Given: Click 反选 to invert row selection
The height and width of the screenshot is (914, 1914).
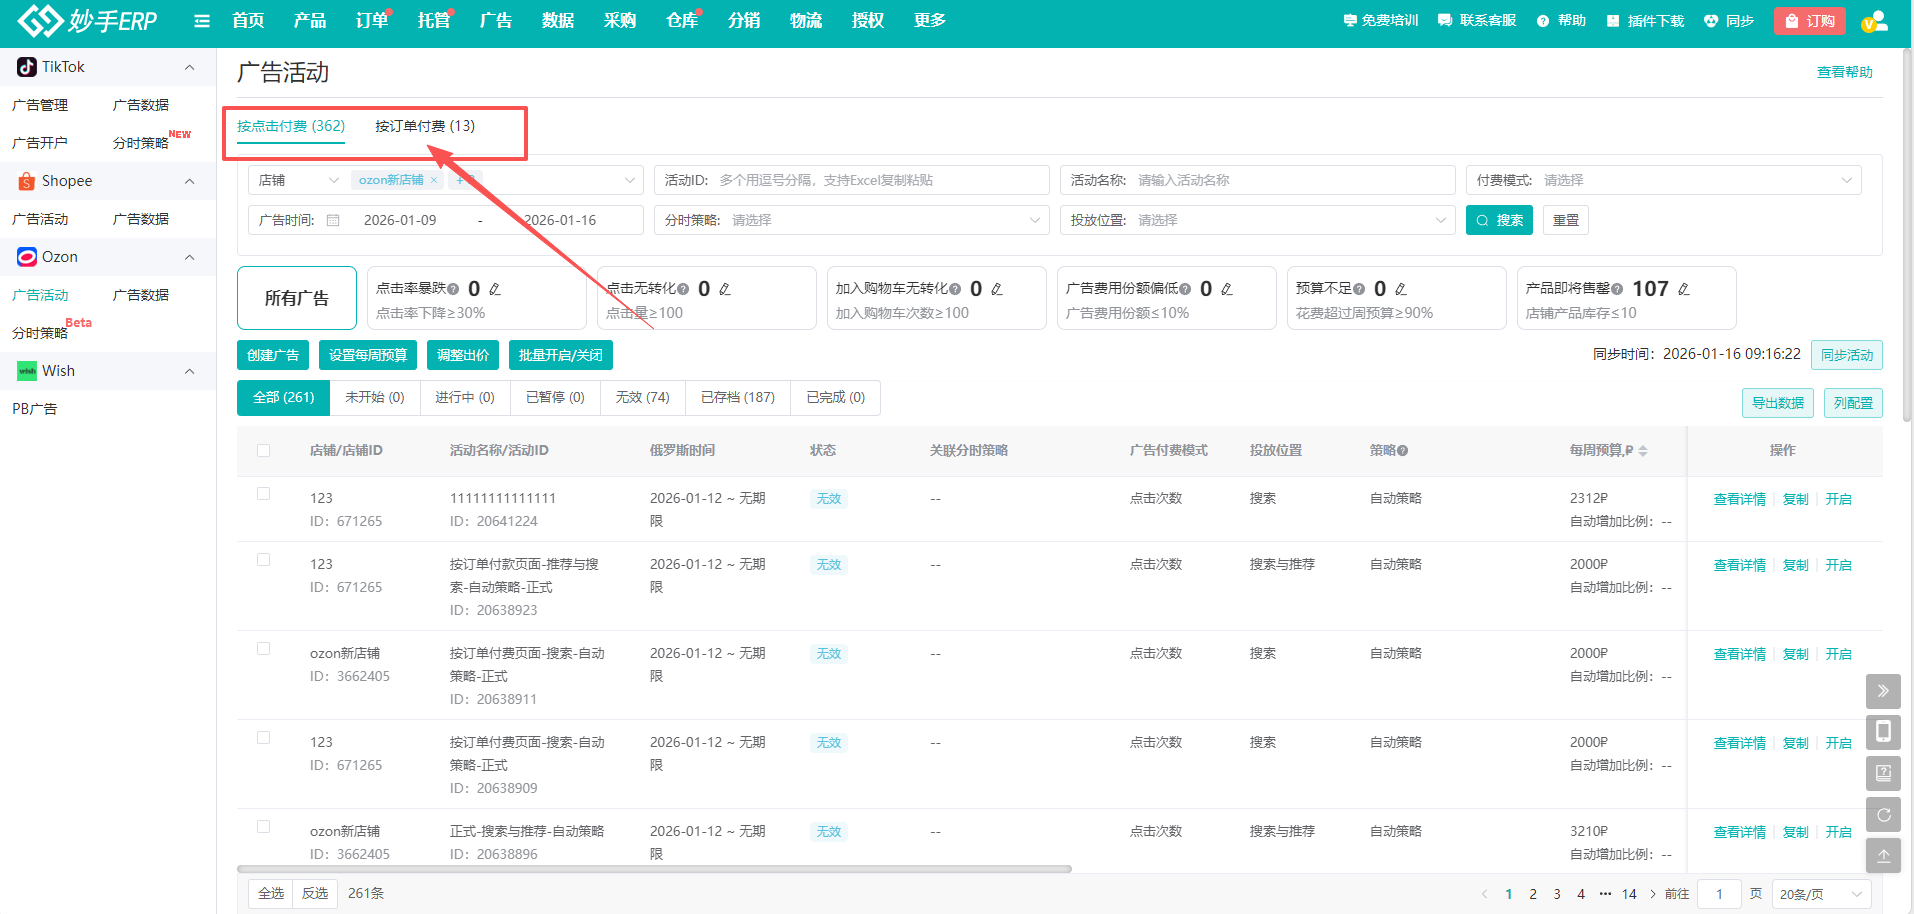Looking at the screenshot, I should coord(315,892).
